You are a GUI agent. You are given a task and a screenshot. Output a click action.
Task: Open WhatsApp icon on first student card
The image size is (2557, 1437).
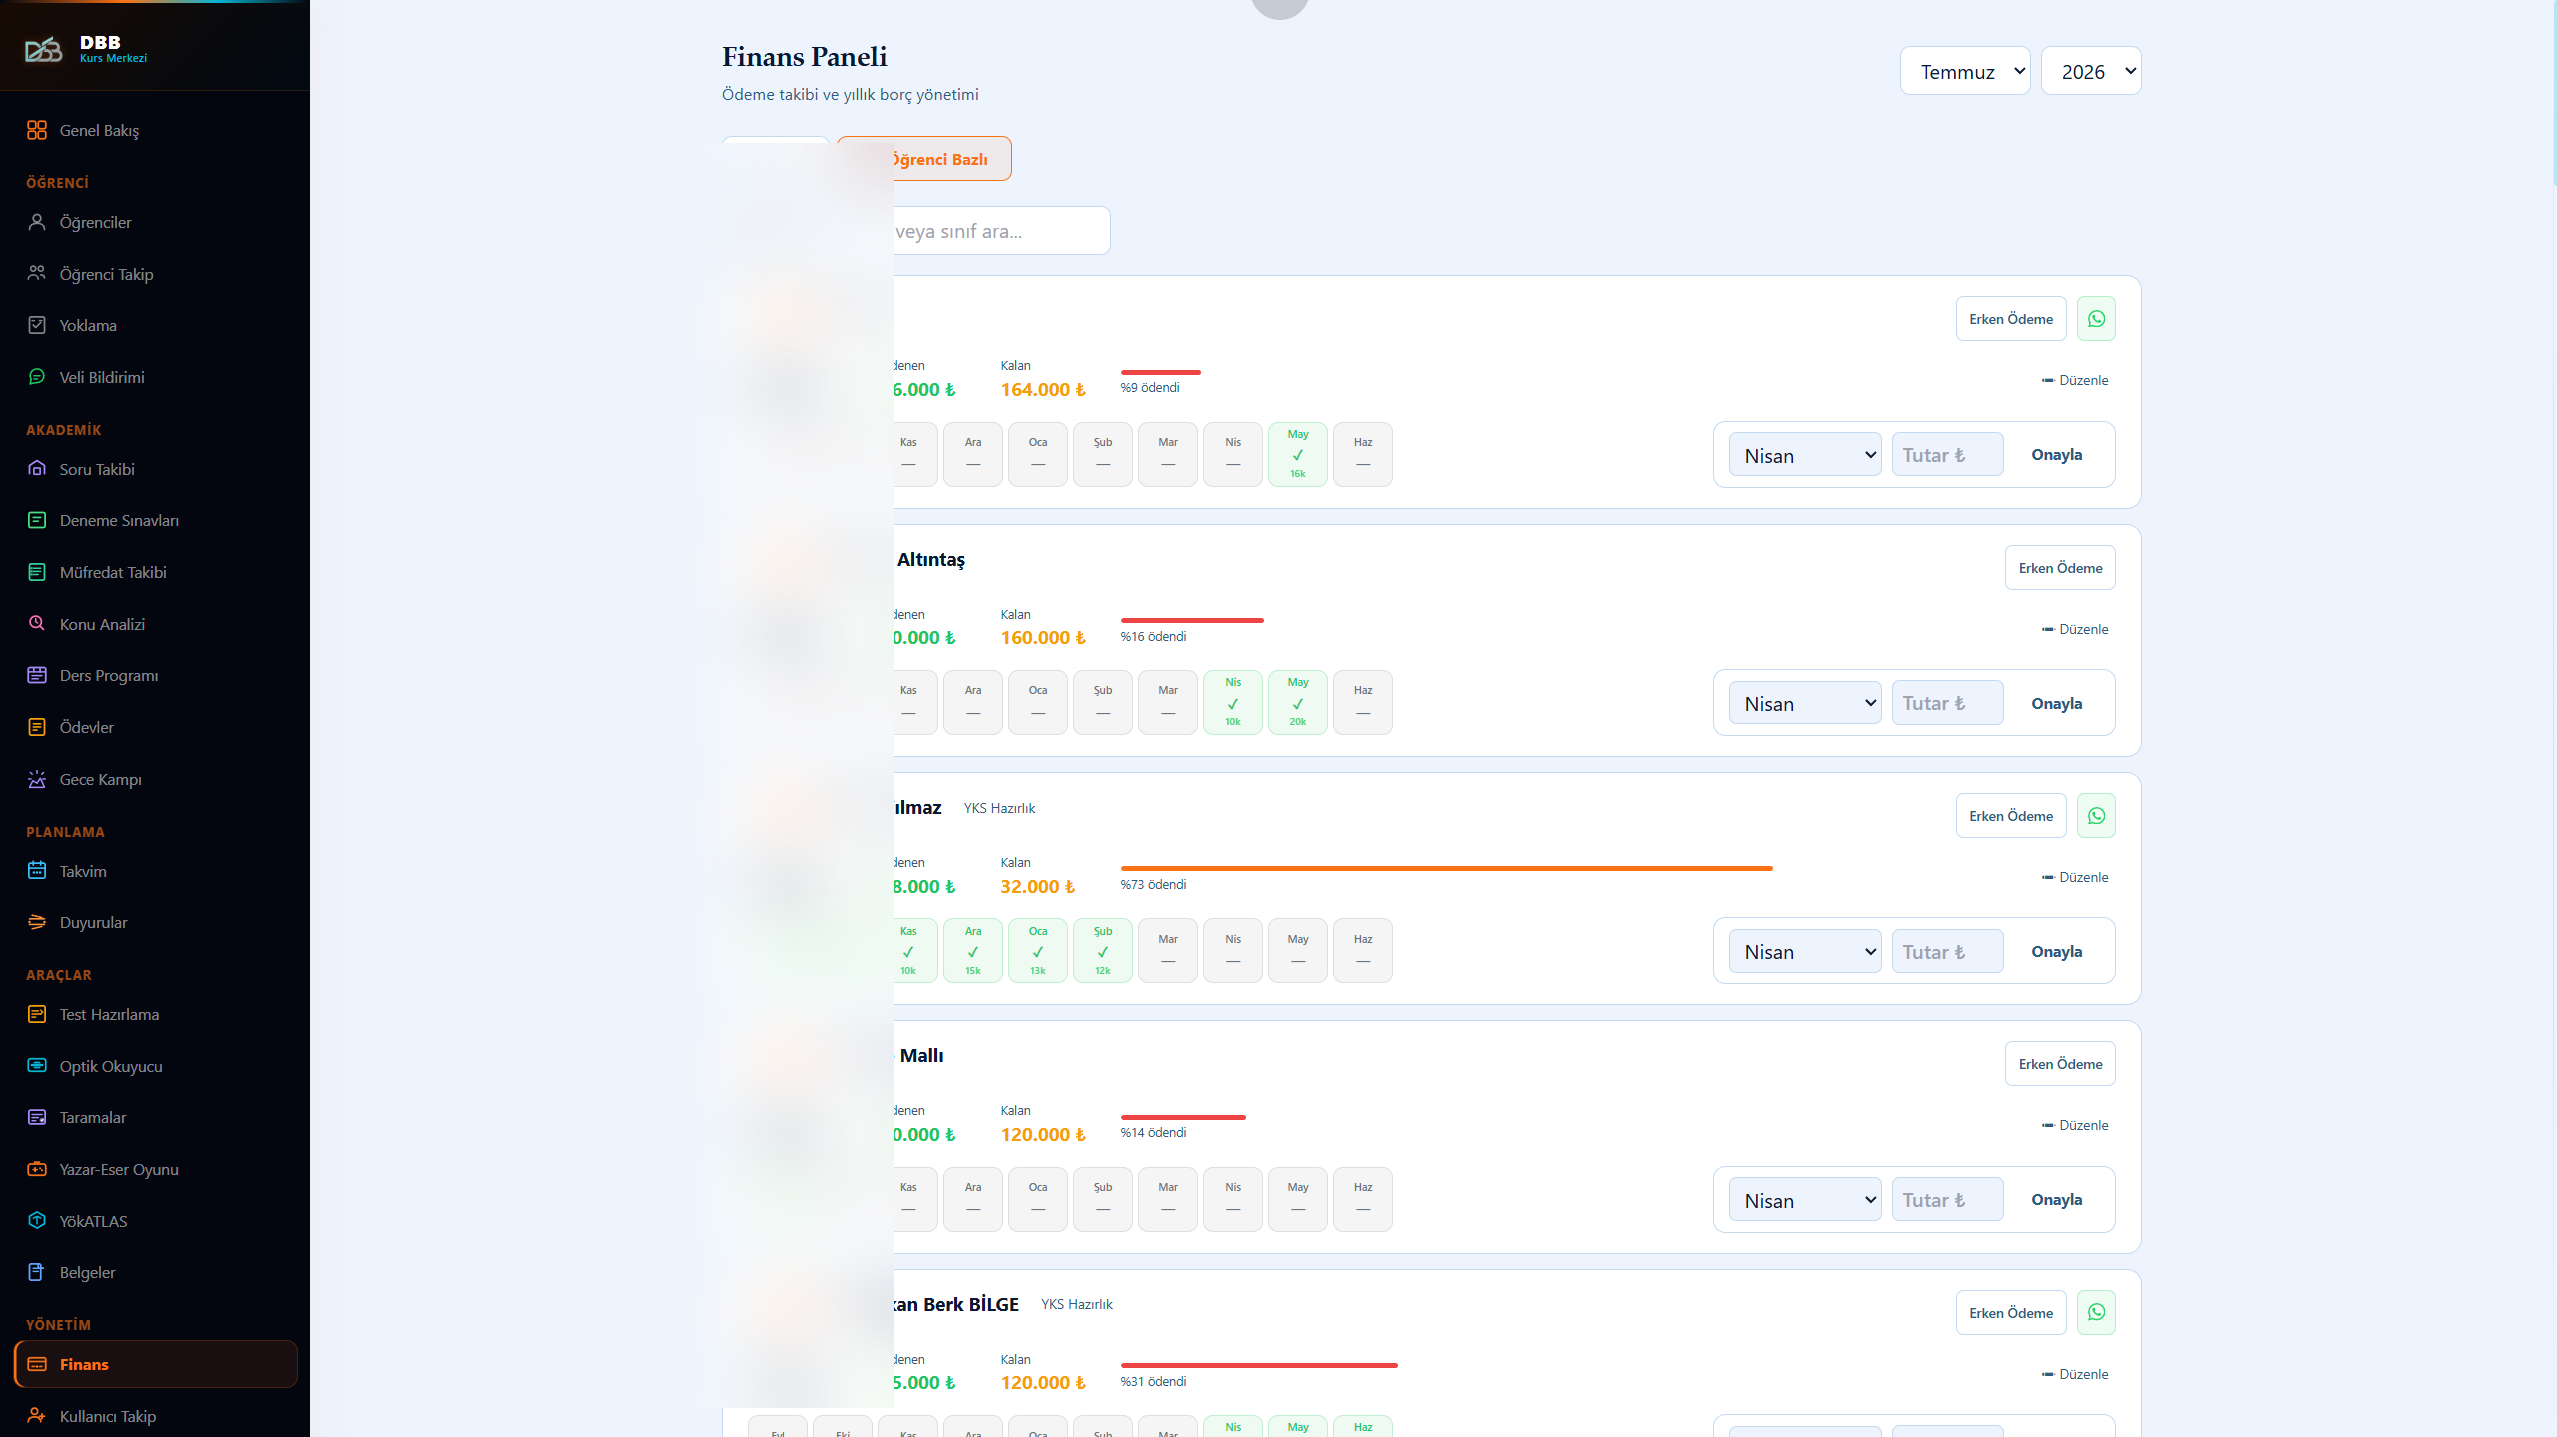[2096, 319]
